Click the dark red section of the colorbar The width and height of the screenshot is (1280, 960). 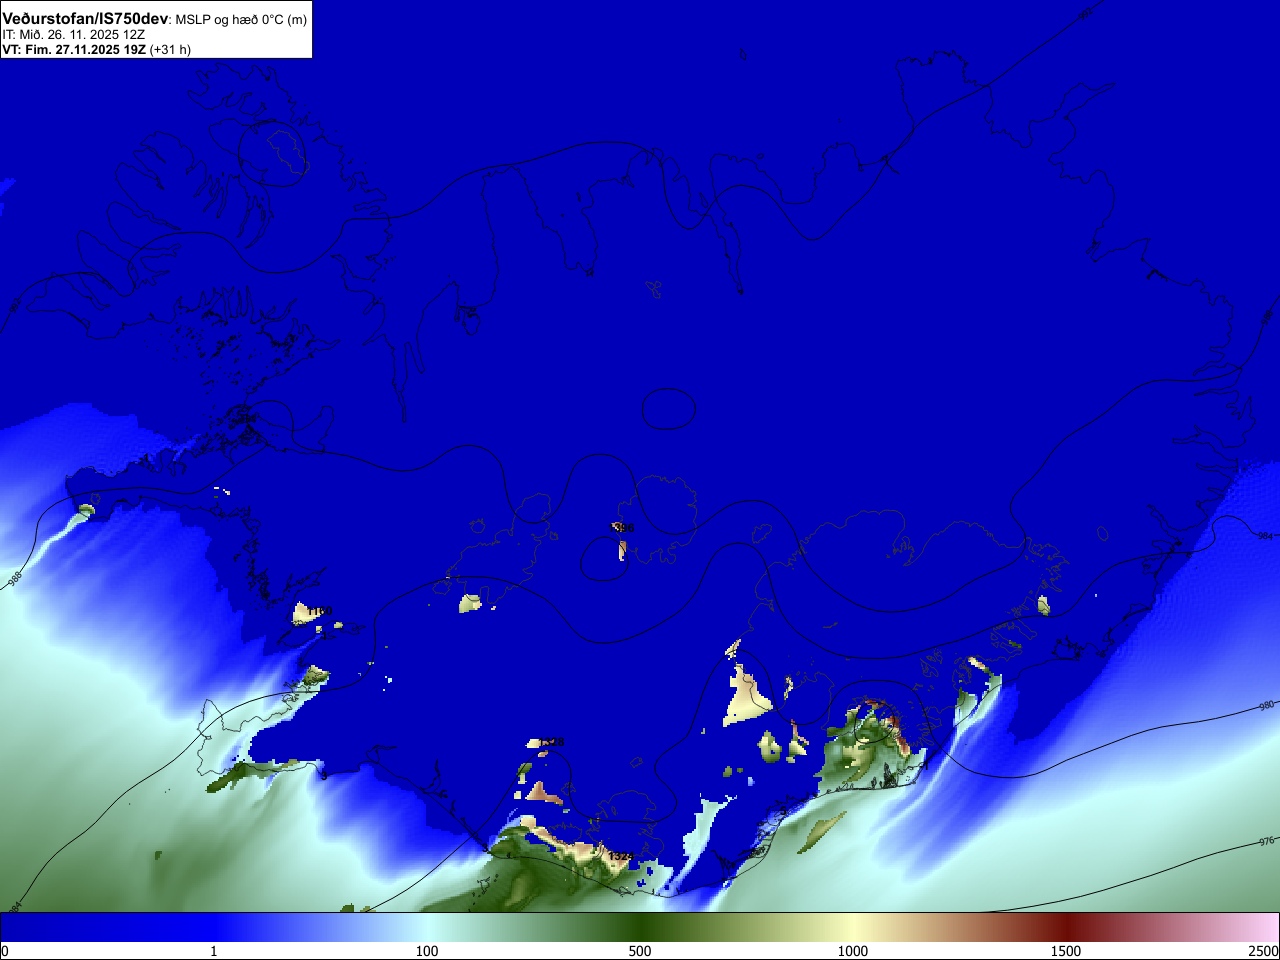[x=1066, y=927]
